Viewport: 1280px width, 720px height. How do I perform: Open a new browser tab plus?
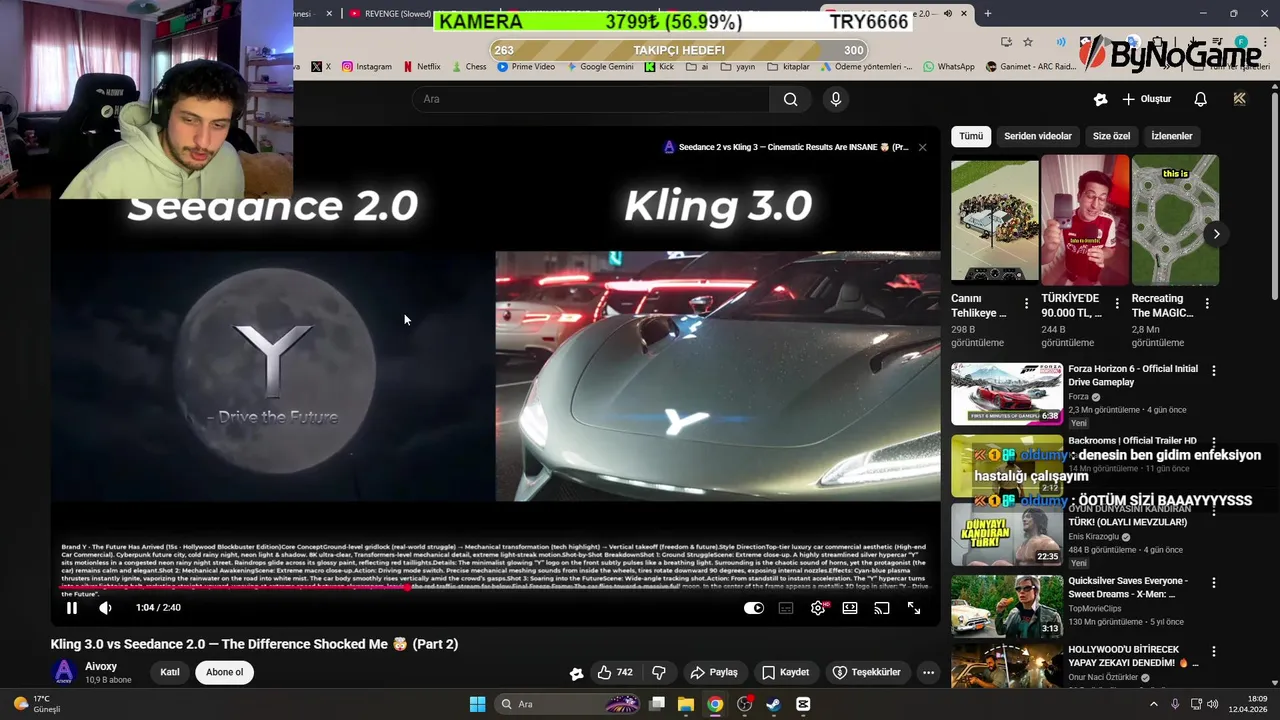click(x=988, y=14)
